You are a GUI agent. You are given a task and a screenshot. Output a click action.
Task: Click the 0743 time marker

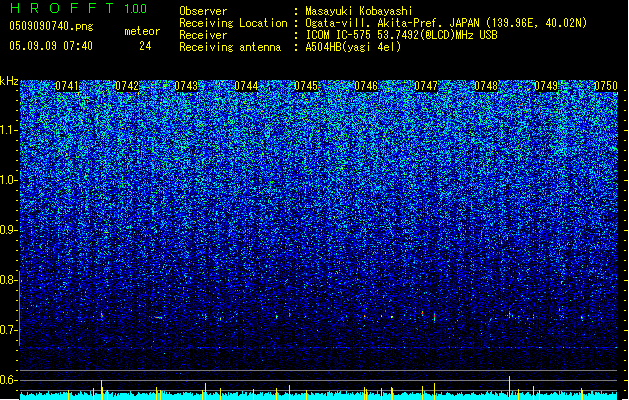coord(186,86)
